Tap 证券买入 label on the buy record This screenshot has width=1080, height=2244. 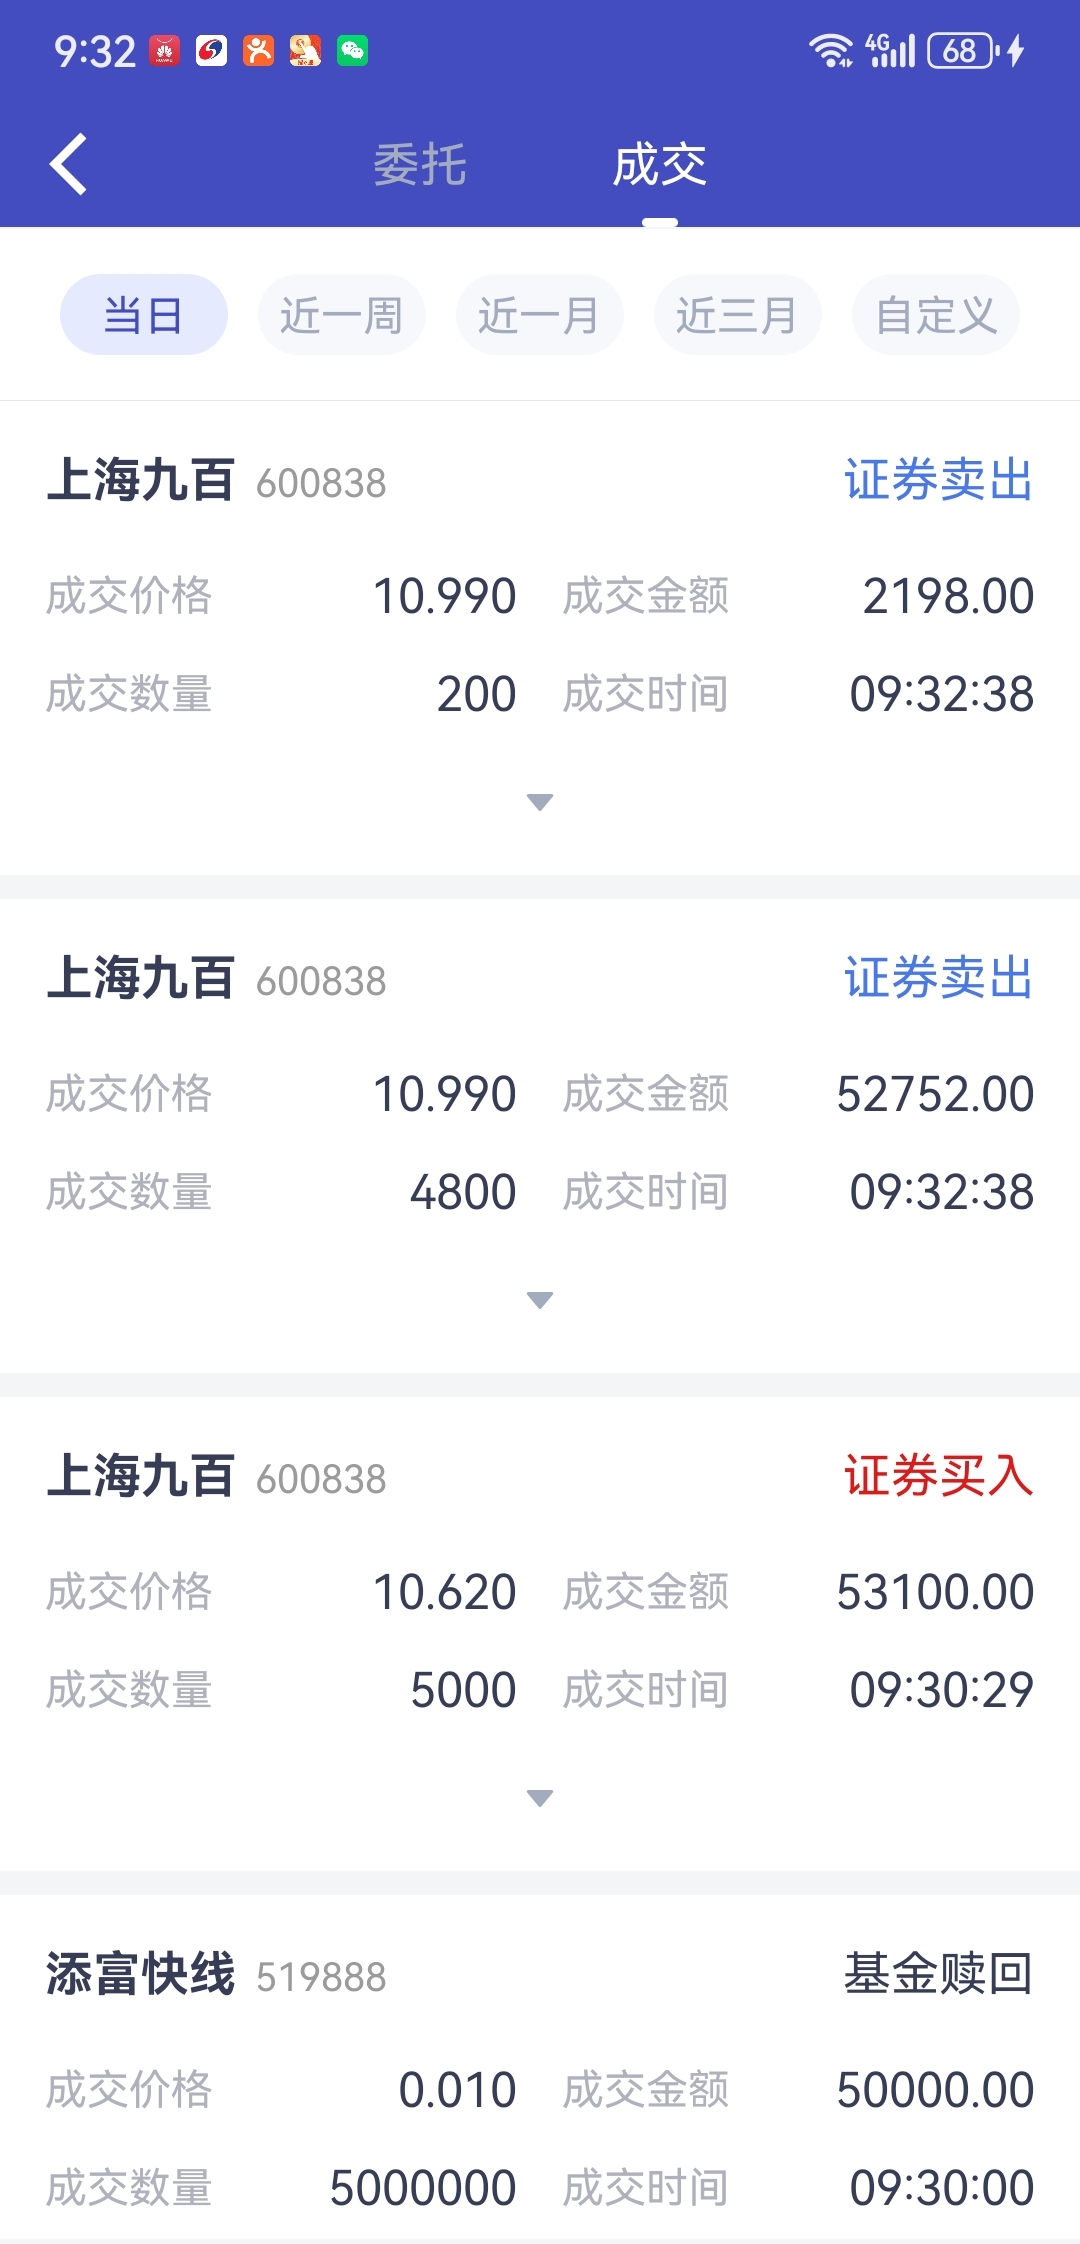[938, 1476]
